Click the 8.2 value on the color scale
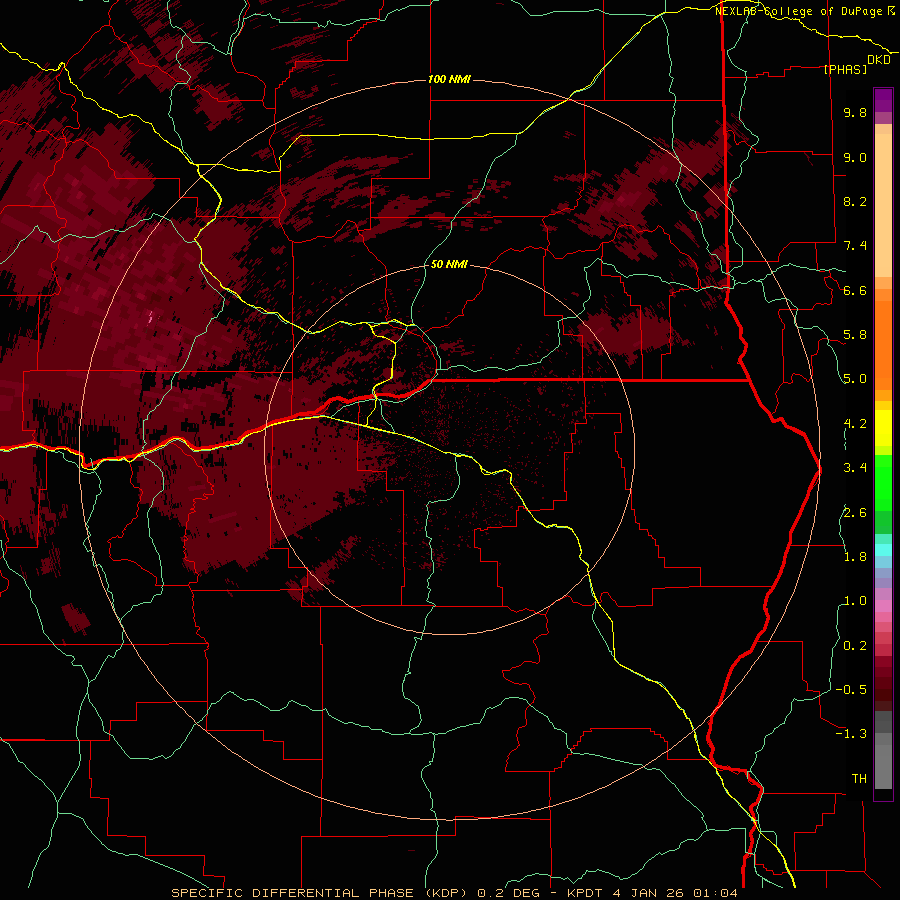The height and width of the screenshot is (900, 900). coord(855,201)
